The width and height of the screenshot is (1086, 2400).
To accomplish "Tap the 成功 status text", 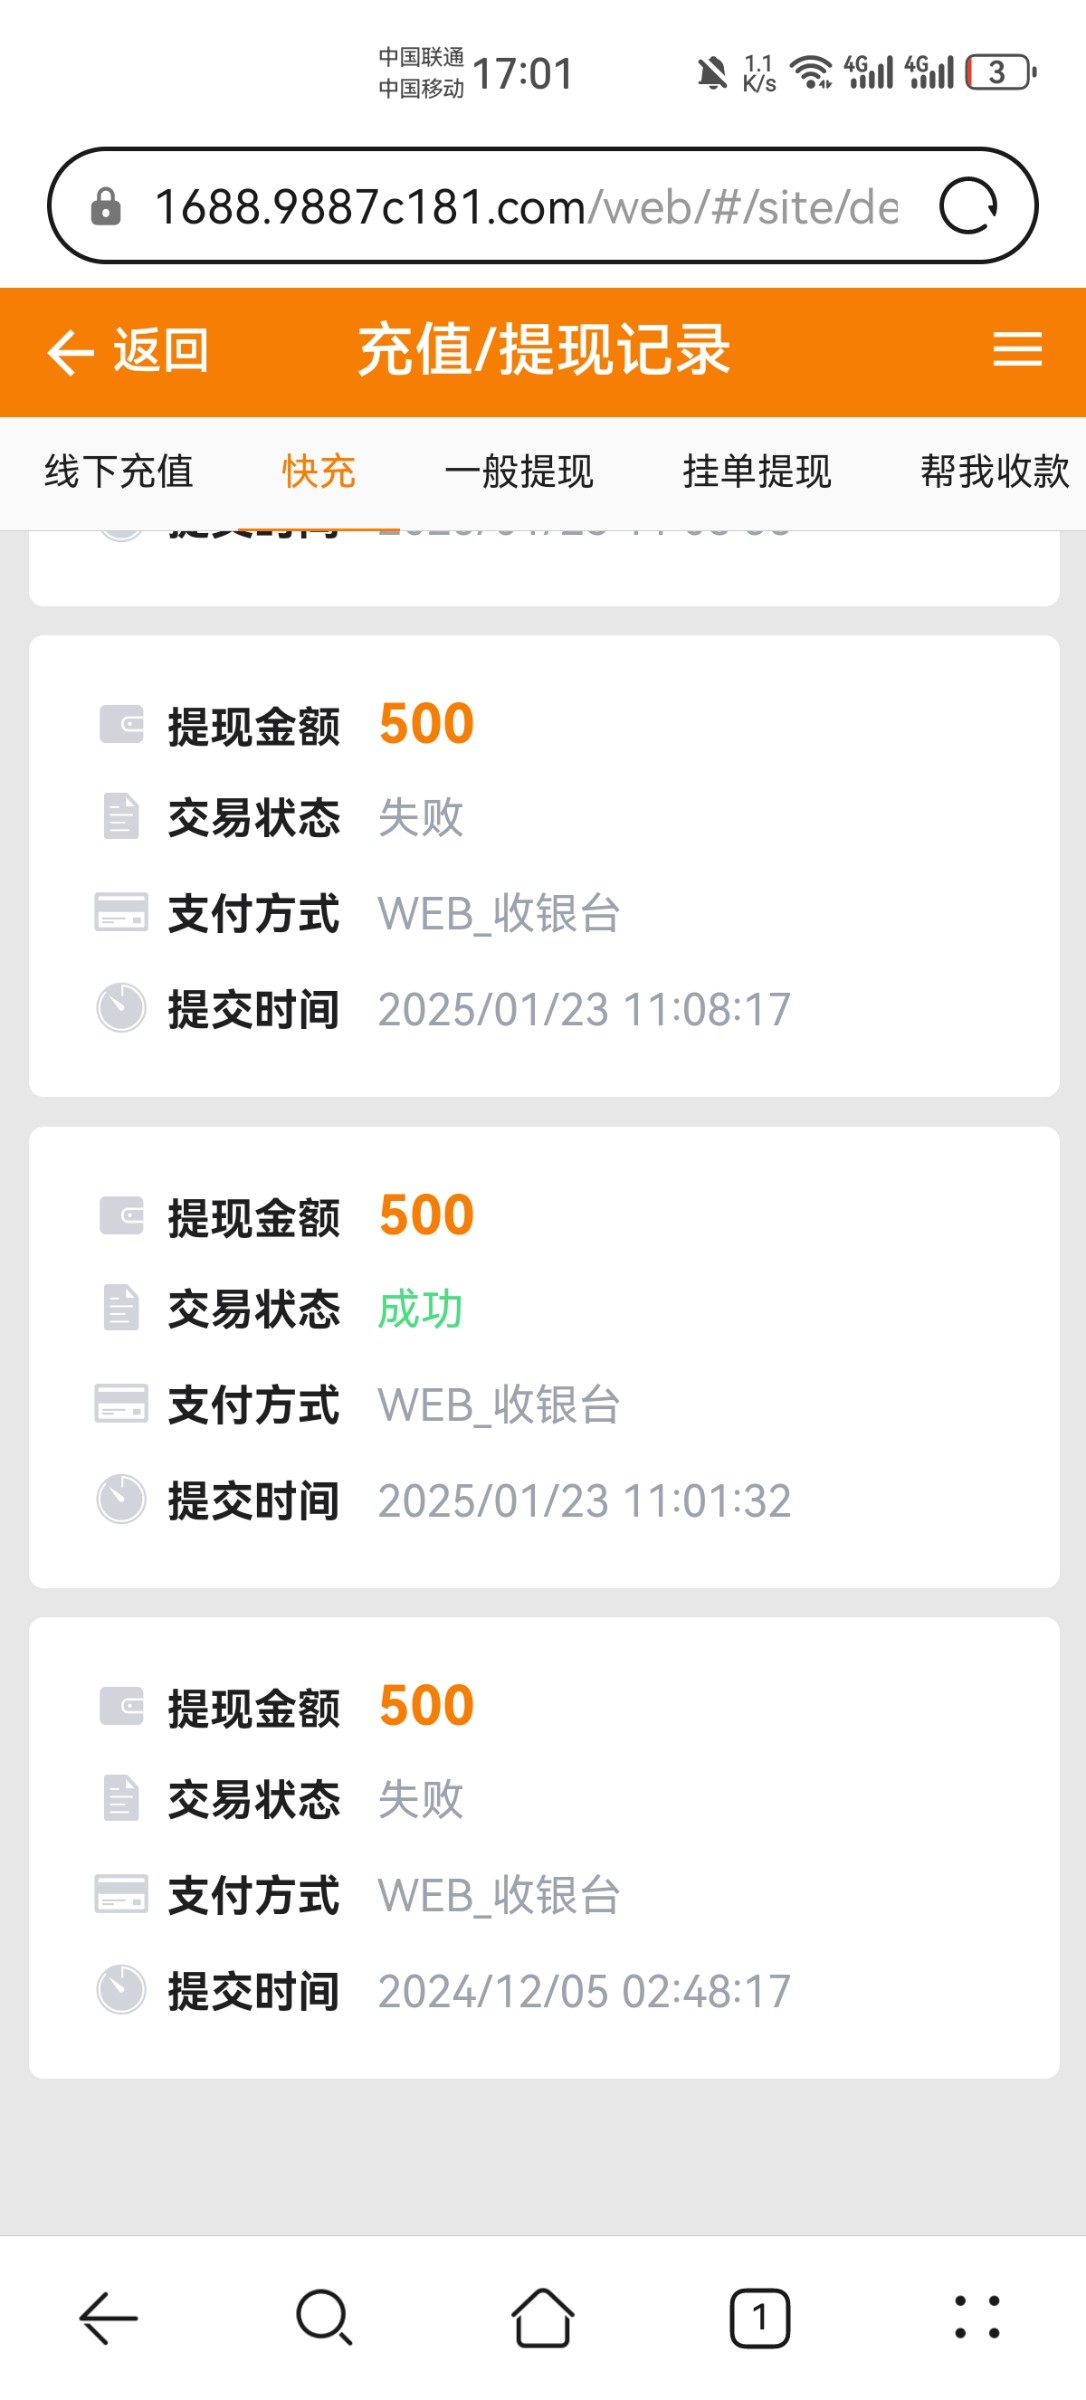I will pos(420,1309).
